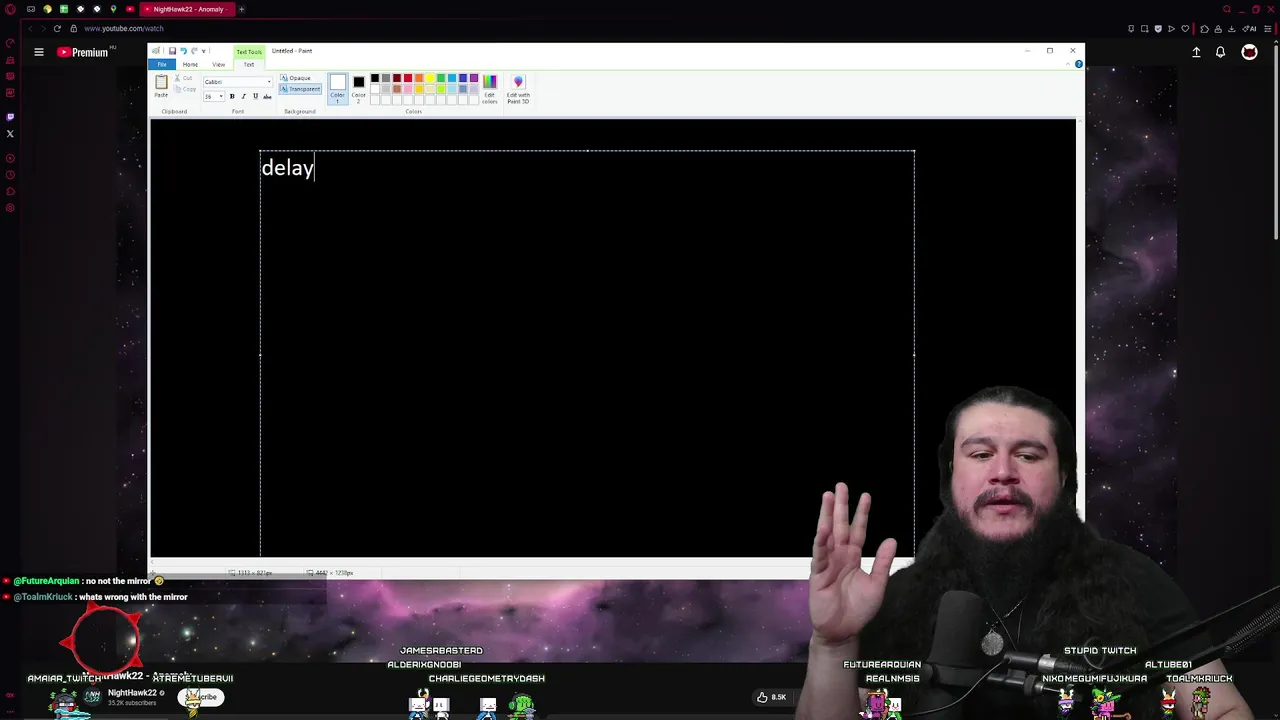The height and width of the screenshot is (720, 1280).
Task: Open a new browser tab with the plus button
Action: click(x=241, y=9)
